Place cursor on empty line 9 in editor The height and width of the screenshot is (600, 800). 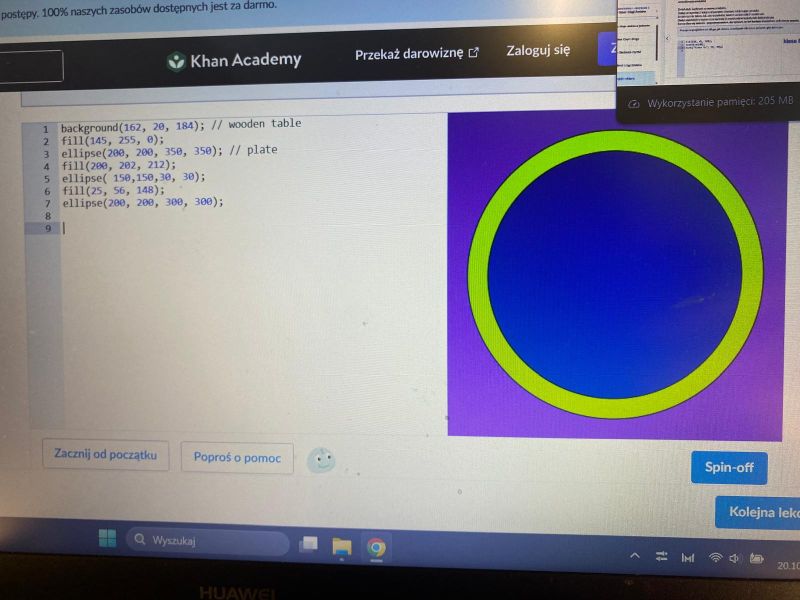click(200, 228)
